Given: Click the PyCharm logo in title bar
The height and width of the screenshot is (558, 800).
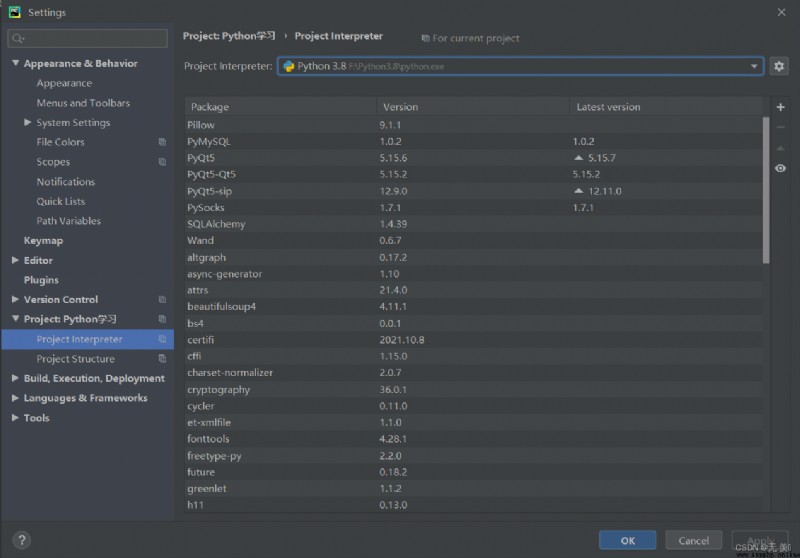Looking at the screenshot, I should (x=14, y=12).
